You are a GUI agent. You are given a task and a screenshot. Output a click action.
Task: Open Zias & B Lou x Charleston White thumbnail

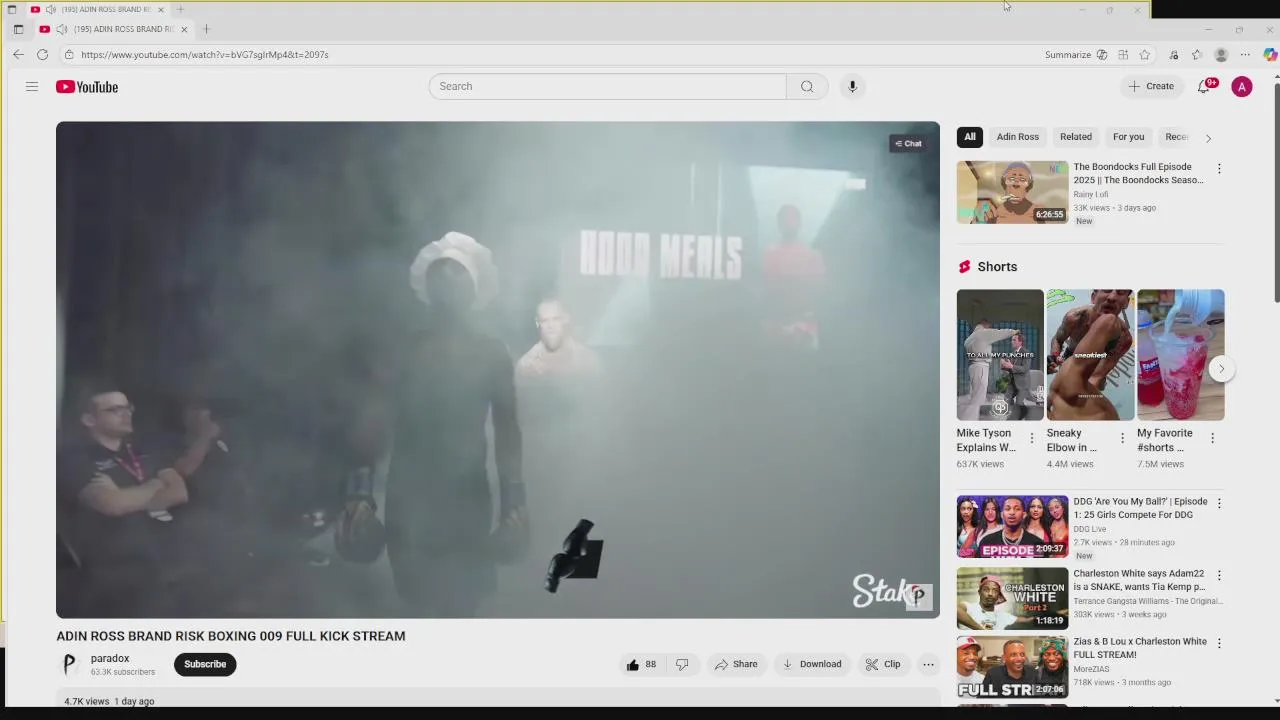tap(1012, 667)
